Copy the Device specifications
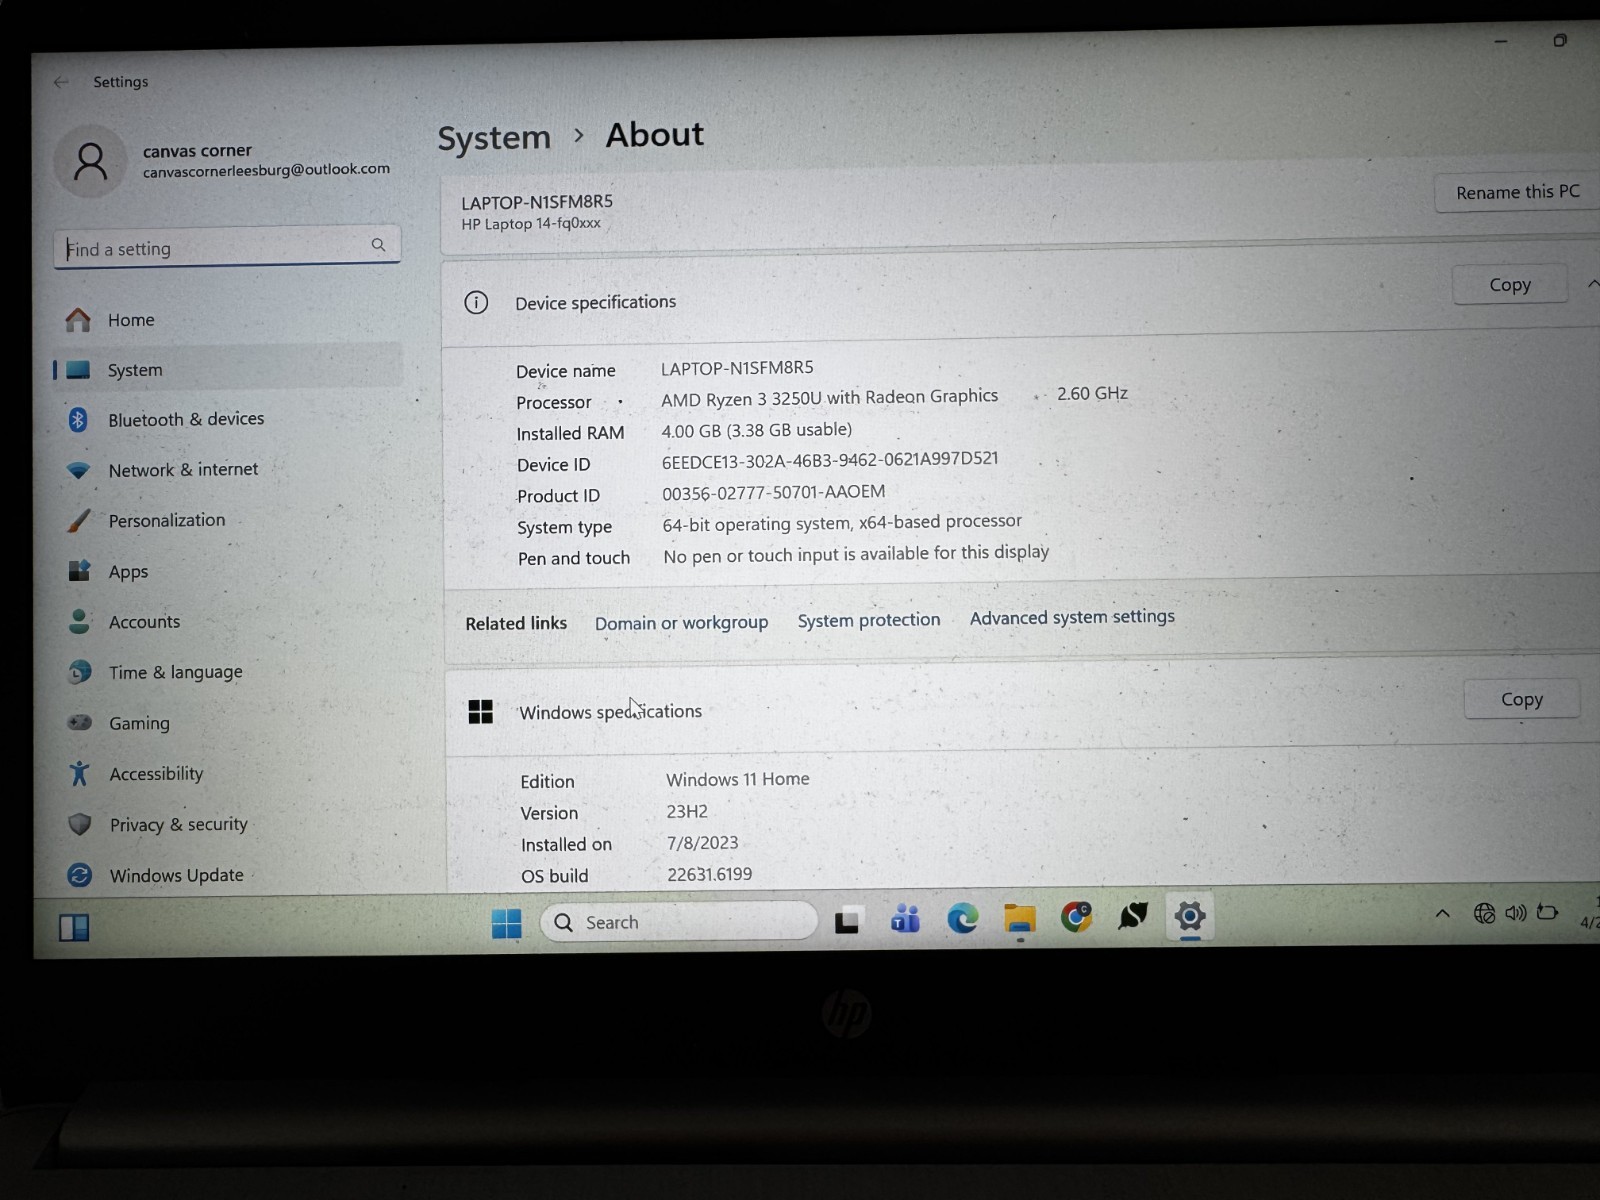Image resolution: width=1600 pixels, height=1200 pixels. (x=1509, y=285)
